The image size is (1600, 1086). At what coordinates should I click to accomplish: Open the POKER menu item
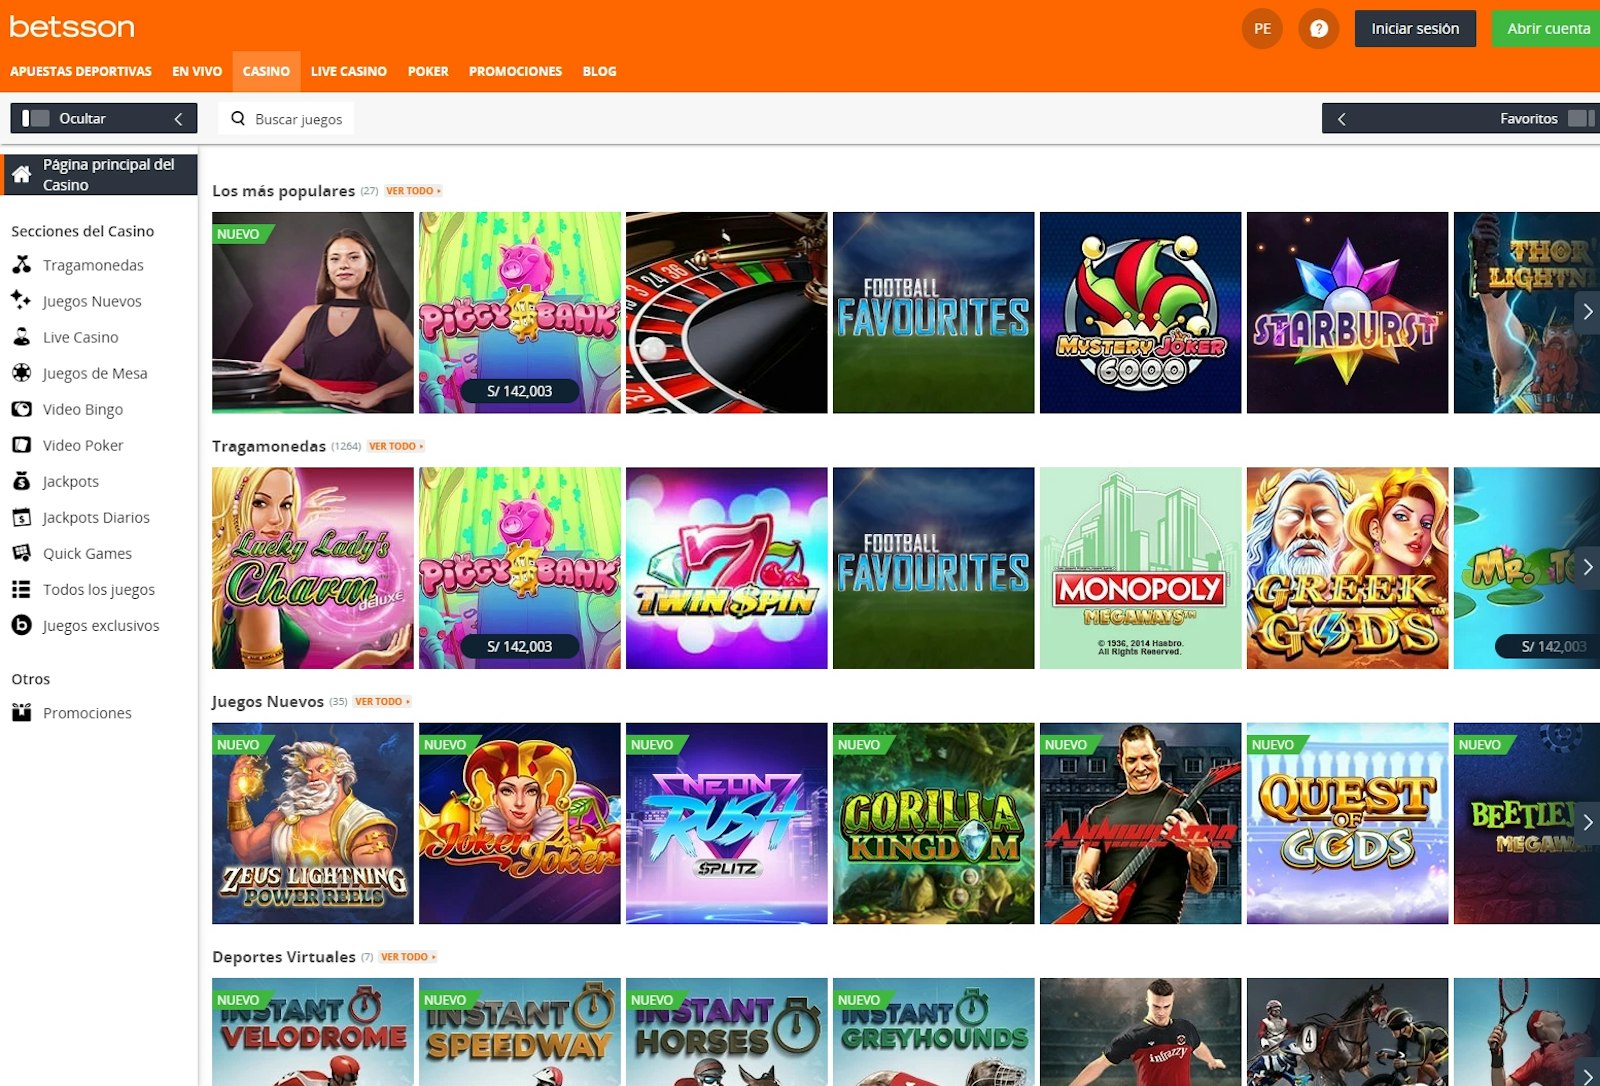(x=427, y=71)
